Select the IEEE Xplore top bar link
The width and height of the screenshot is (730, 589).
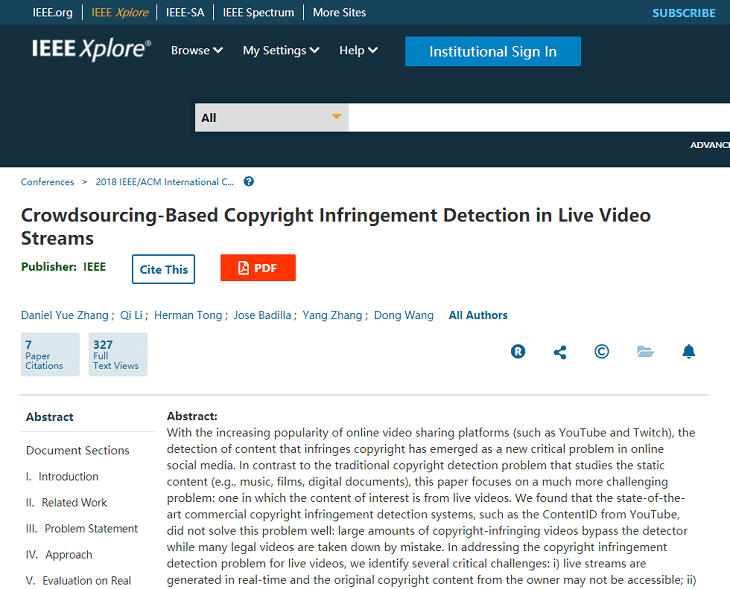(120, 13)
